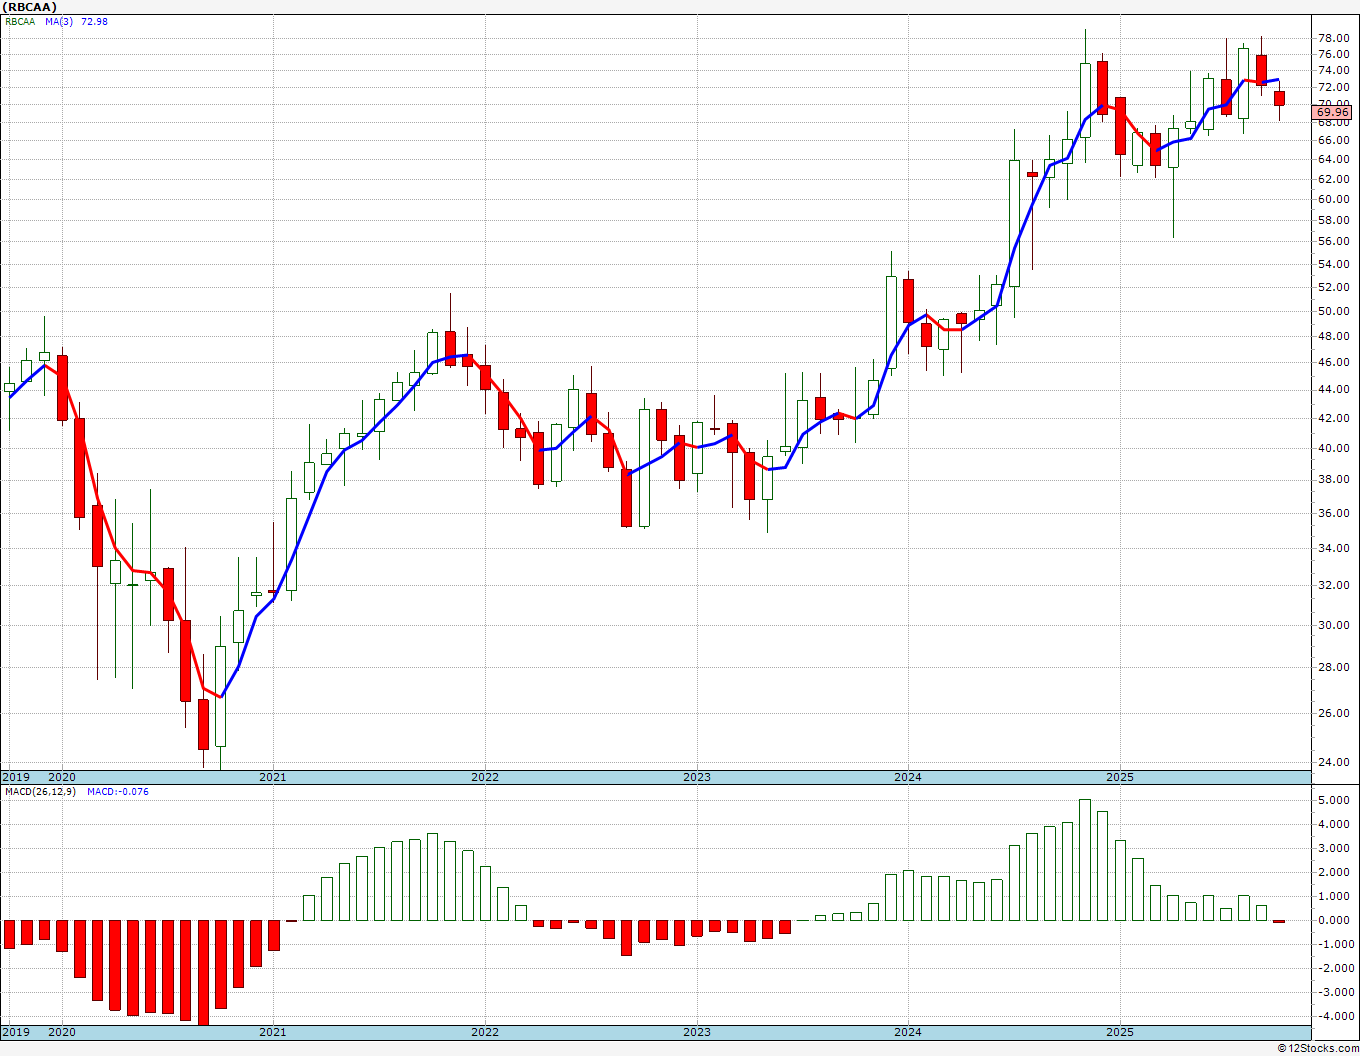
Task: Click the red 69.96 current price tag
Action: [x=1332, y=113]
